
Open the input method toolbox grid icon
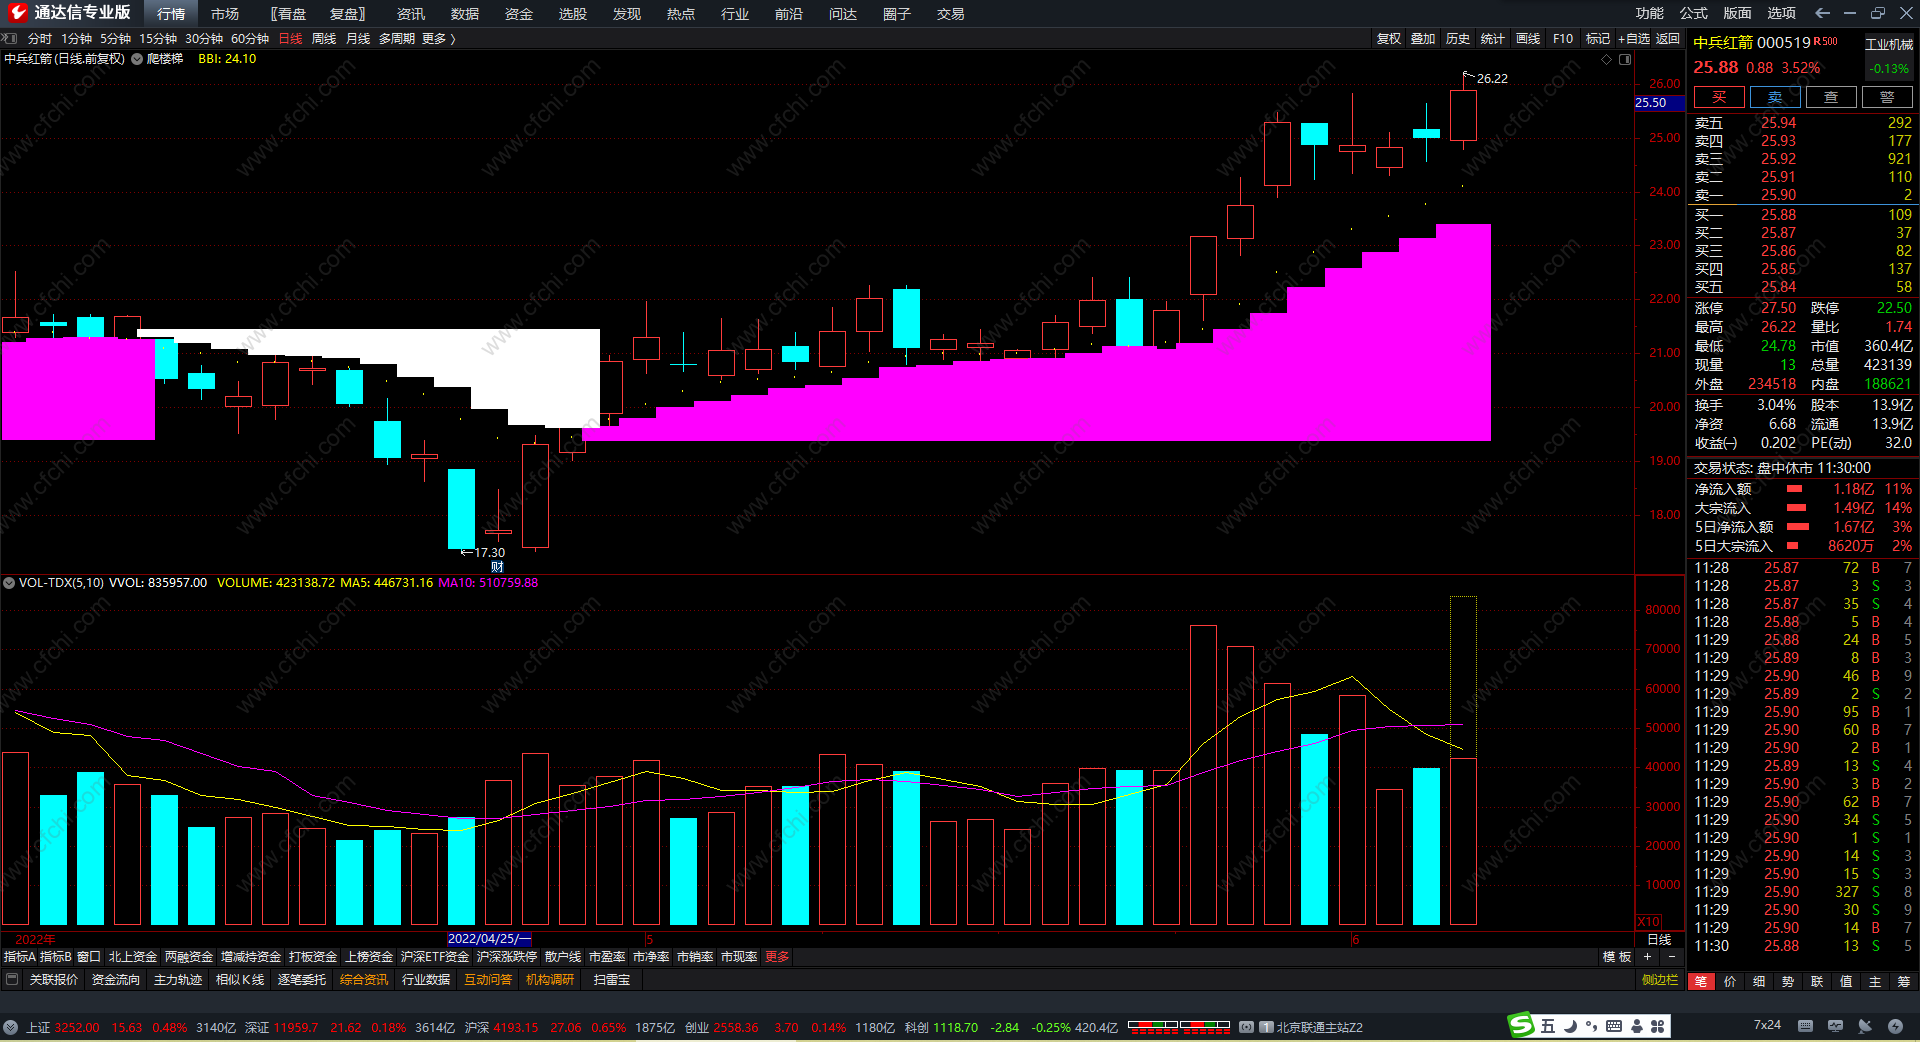click(1658, 1026)
